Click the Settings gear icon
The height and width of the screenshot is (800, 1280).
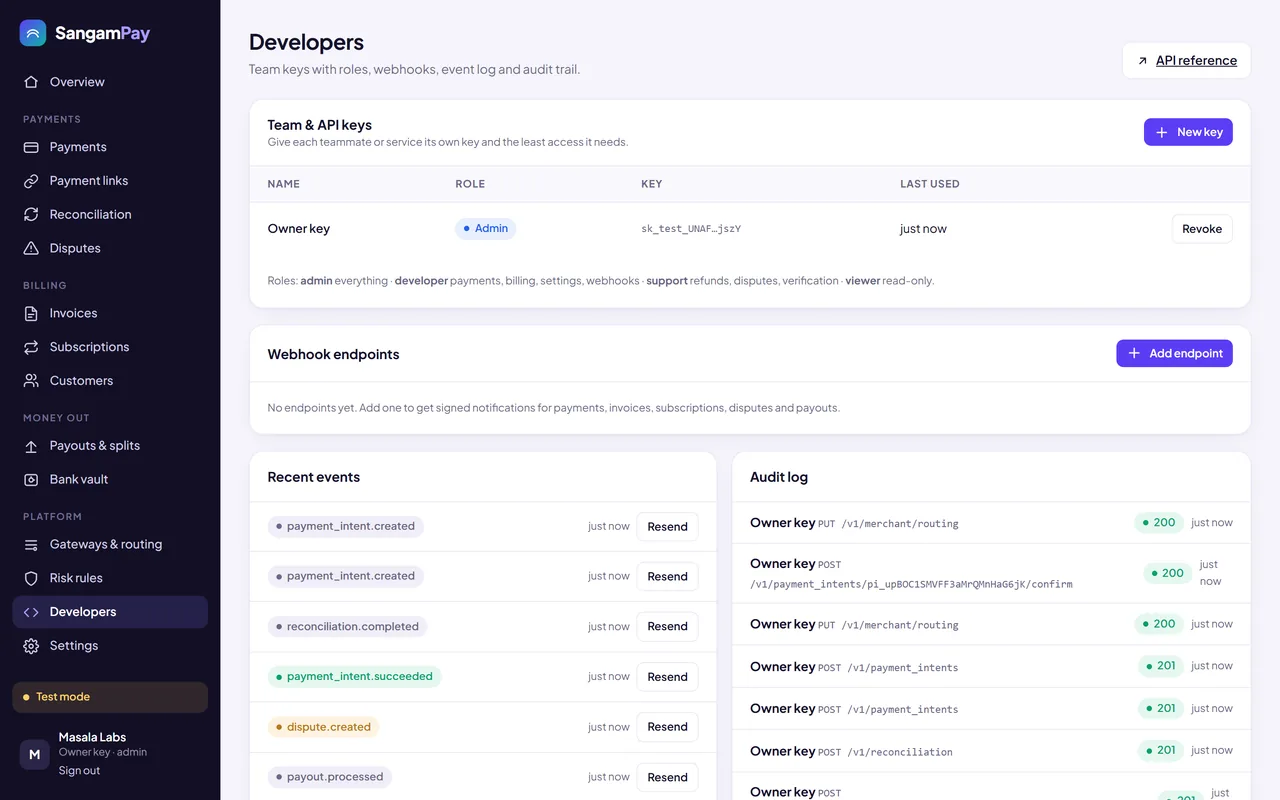[x=31, y=646]
